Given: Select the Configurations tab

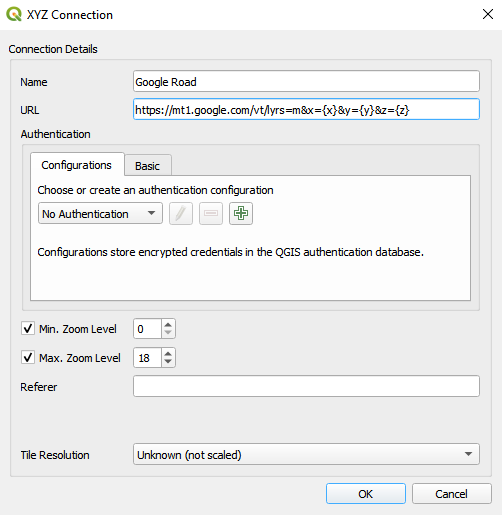Looking at the screenshot, I should click(77, 165).
